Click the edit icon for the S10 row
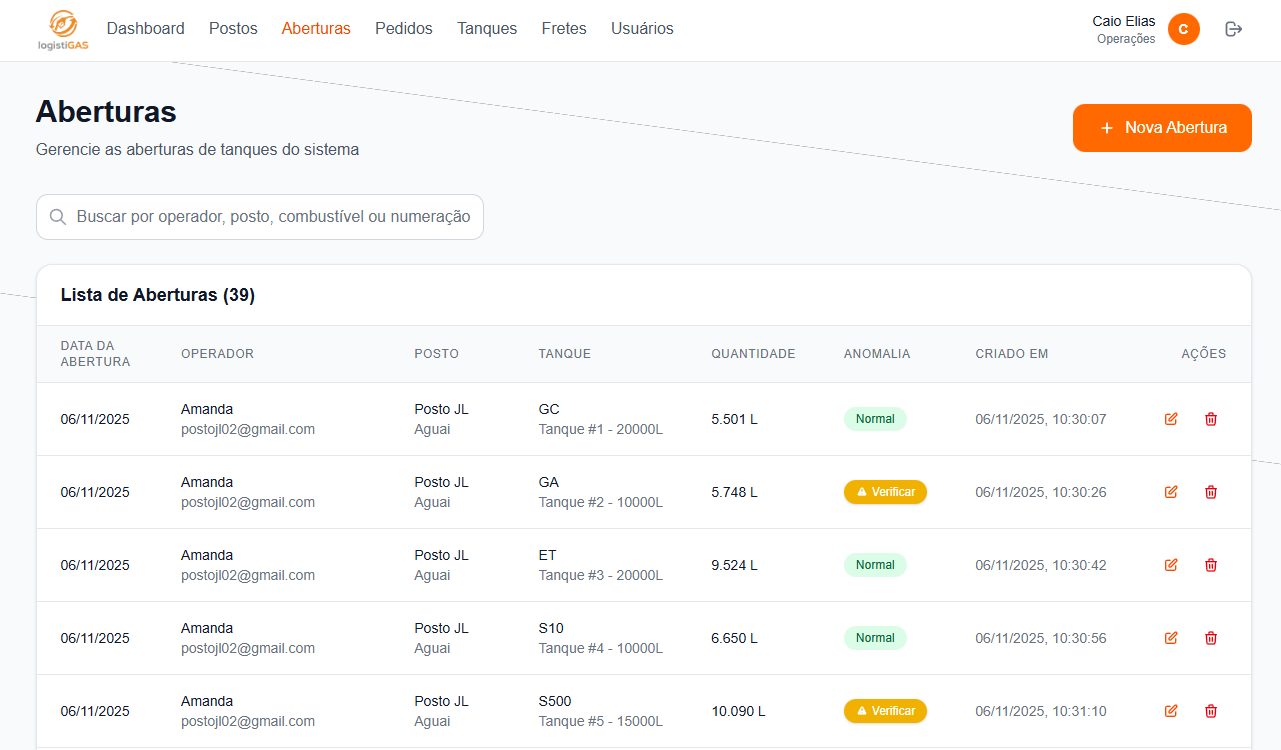1281x750 pixels. click(1171, 638)
